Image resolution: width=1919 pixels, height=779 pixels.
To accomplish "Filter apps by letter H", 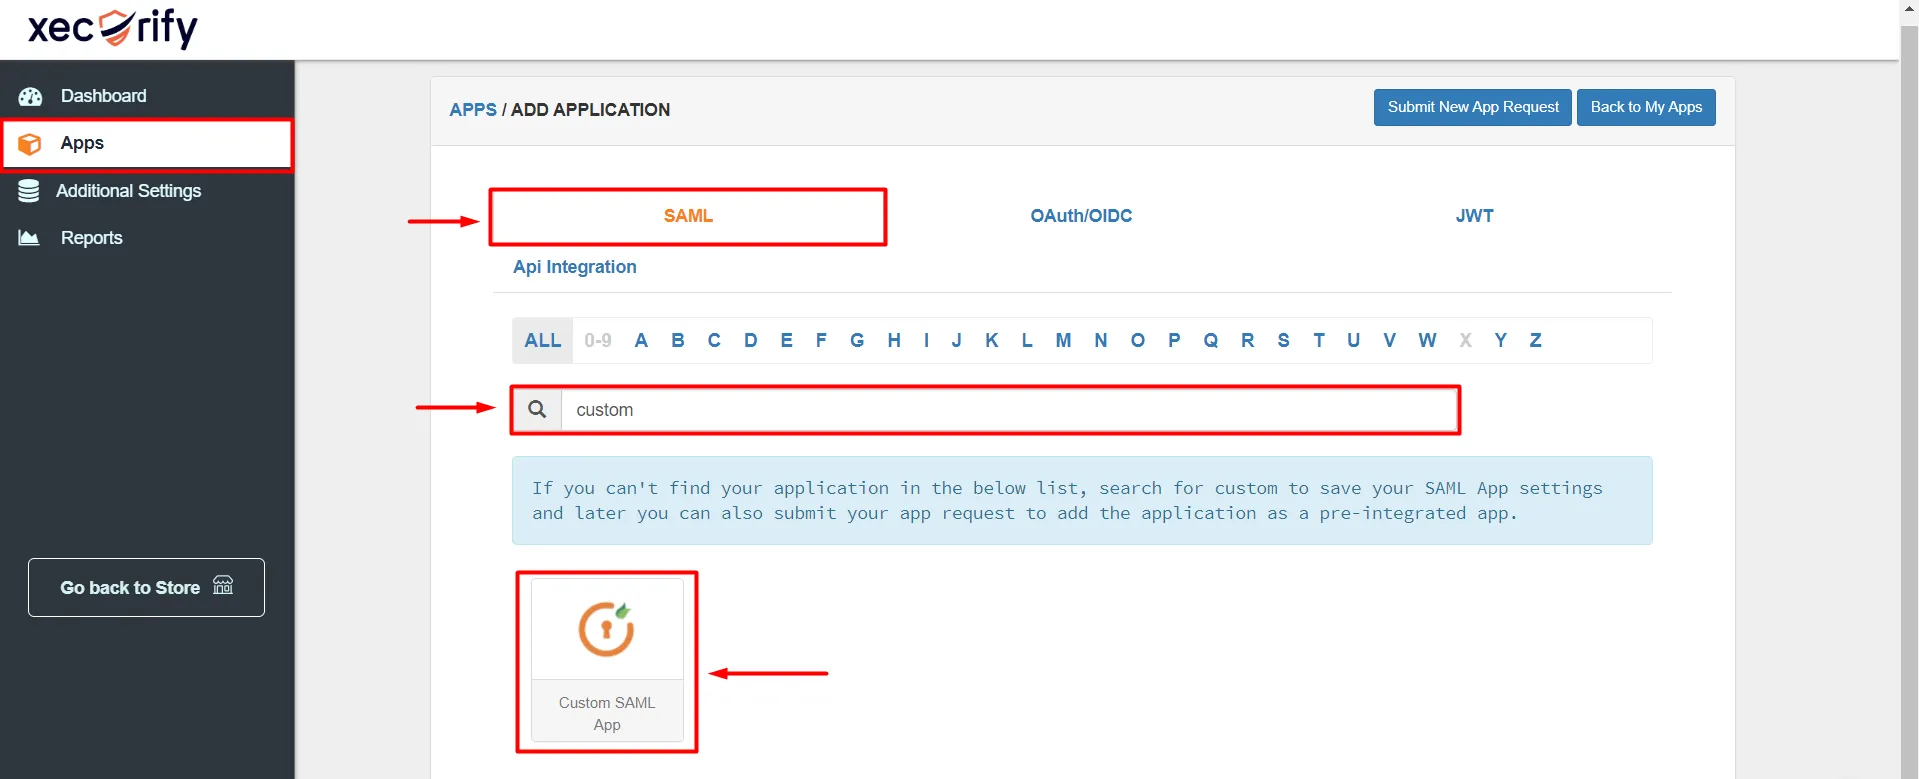I will tap(894, 340).
